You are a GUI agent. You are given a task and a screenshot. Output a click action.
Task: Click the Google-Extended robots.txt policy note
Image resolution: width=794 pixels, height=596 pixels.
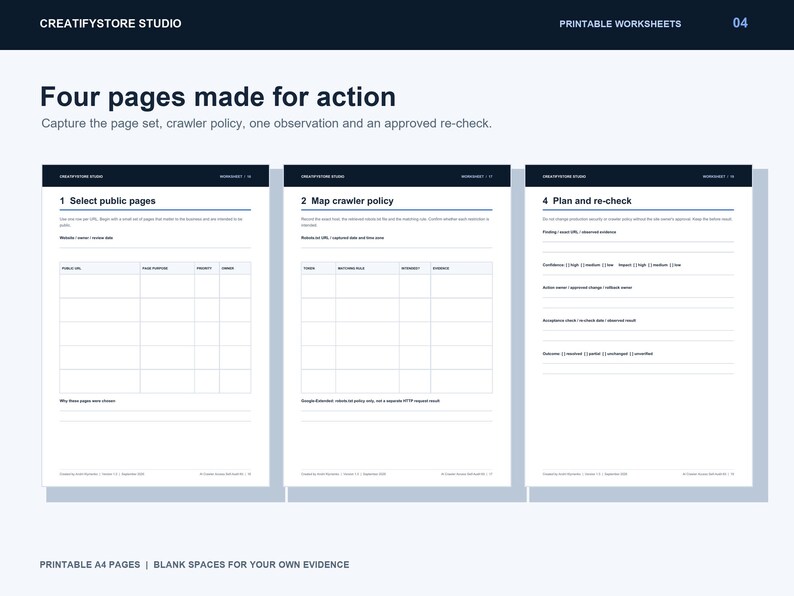pos(370,401)
